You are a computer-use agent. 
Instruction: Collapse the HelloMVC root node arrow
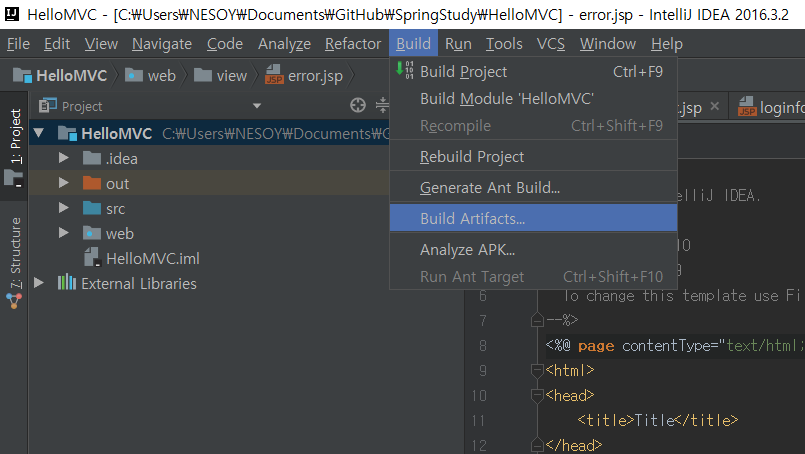[x=39, y=133]
